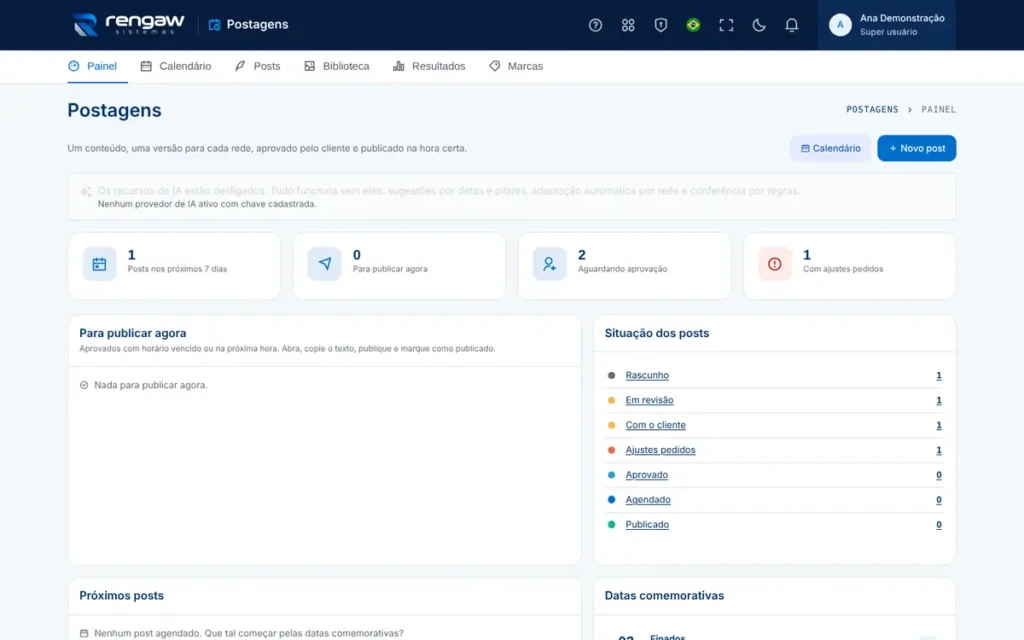Click the 'Próximos posts' heading
The image size is (1024, 640).
121,596
